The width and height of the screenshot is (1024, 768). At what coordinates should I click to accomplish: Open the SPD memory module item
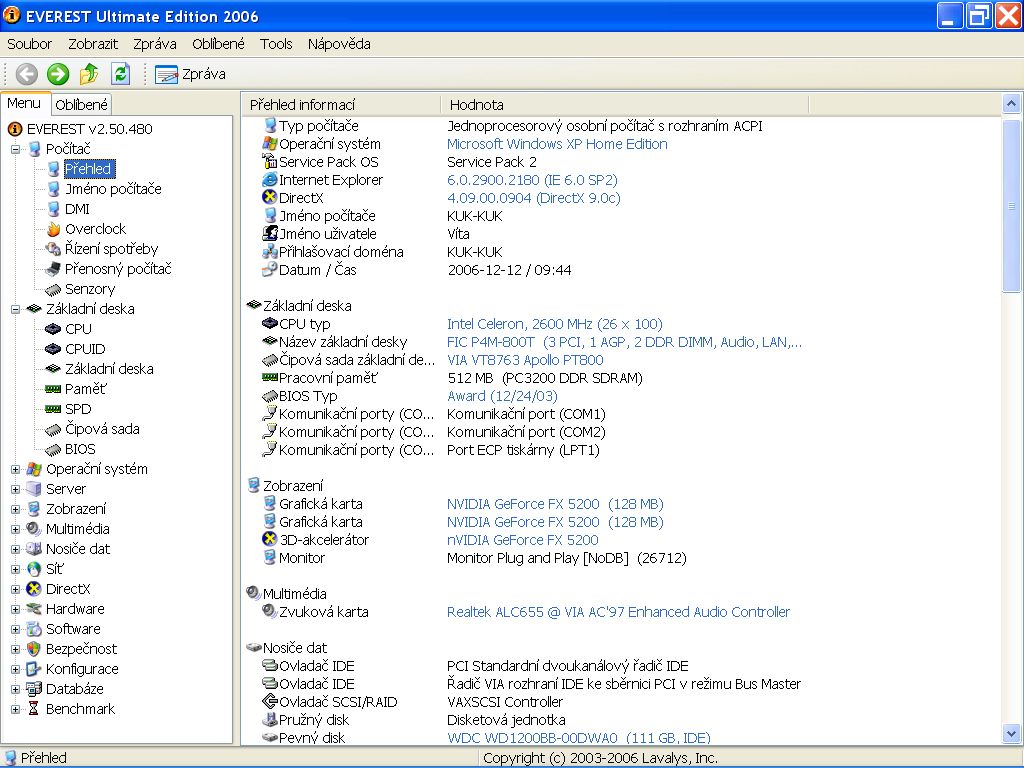(x=77, y=409)
